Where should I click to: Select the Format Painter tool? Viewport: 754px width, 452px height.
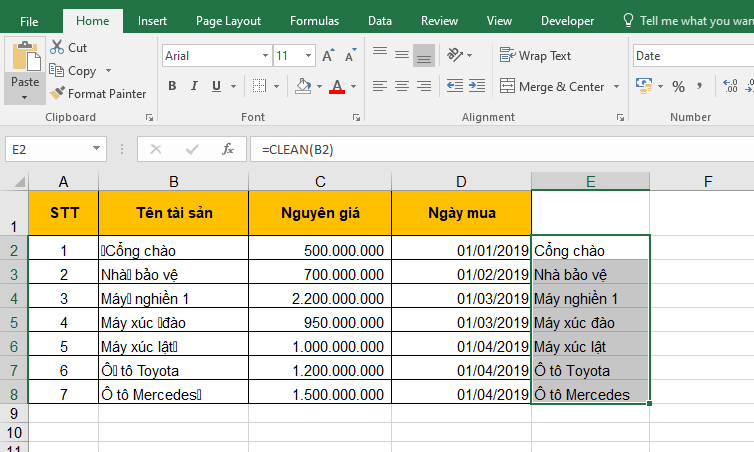(98, 93)
